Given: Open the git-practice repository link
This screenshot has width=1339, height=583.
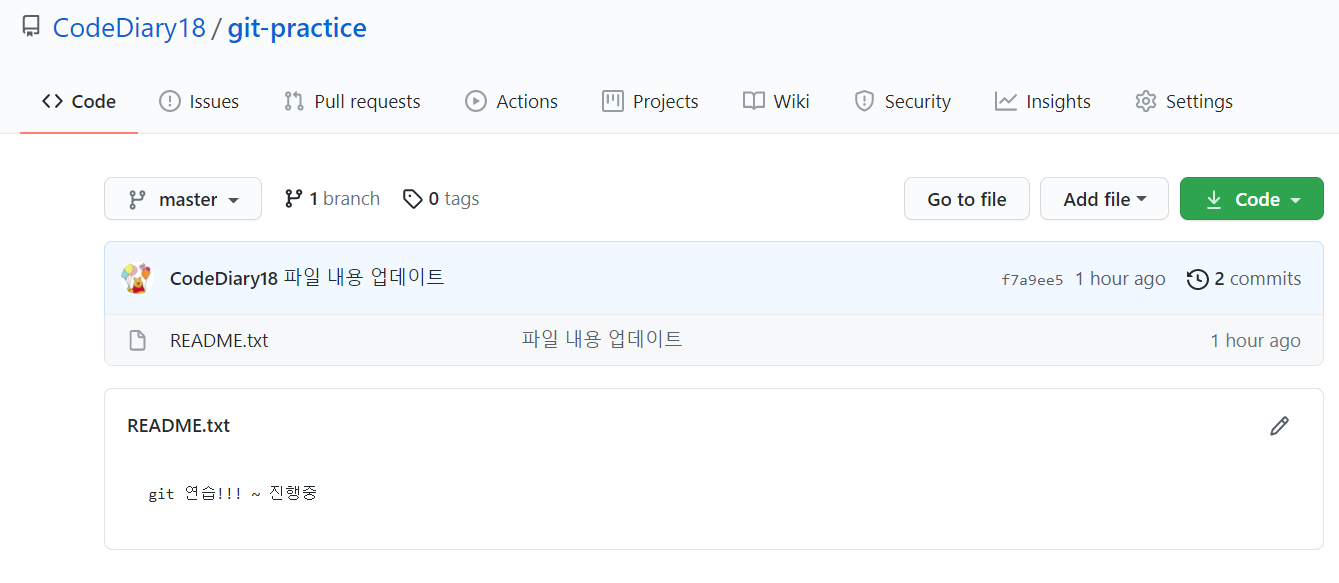Looking at the screenshot, I should [x=297, y=28].
